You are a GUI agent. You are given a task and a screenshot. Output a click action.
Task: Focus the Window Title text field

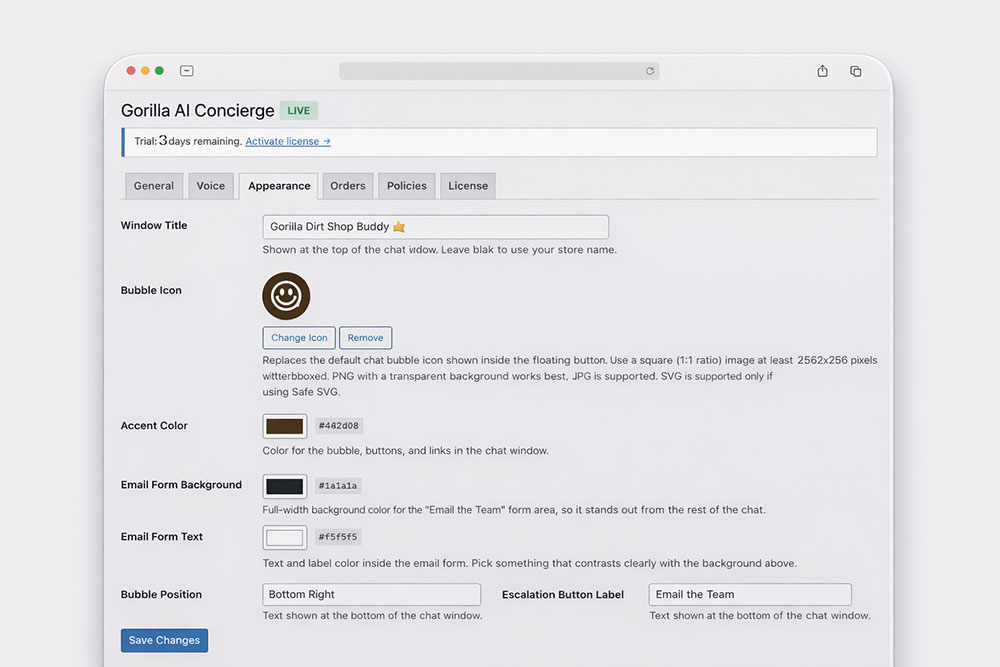[435, 227]
